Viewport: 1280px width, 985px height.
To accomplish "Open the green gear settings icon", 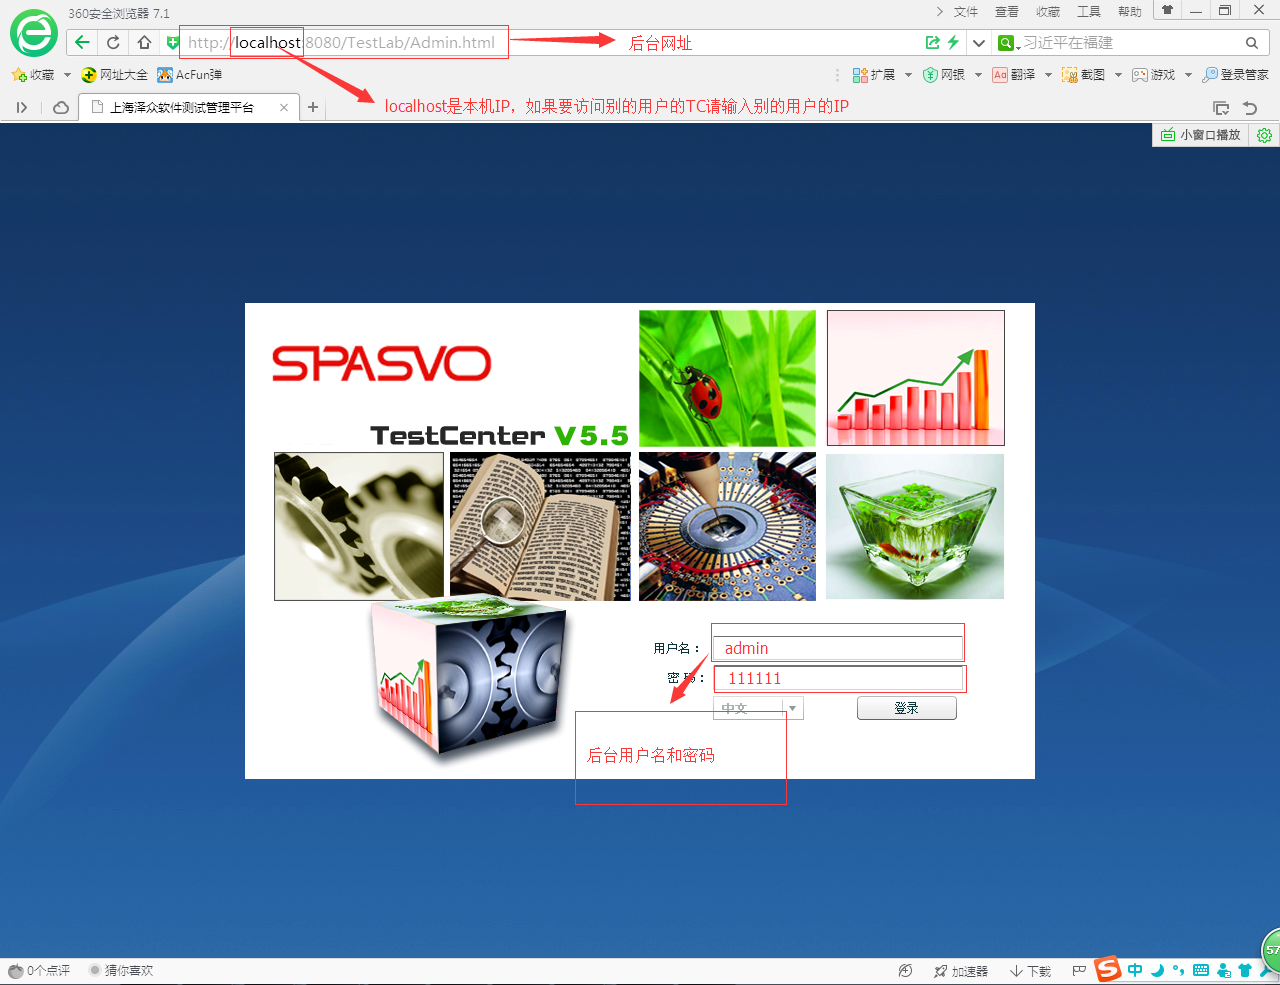I will [x=1264, y=135].
